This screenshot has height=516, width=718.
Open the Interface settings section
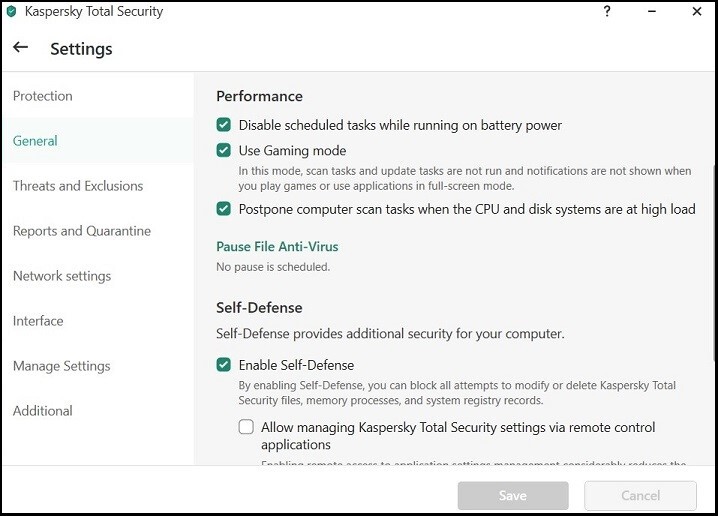click(x=38, y=321)
